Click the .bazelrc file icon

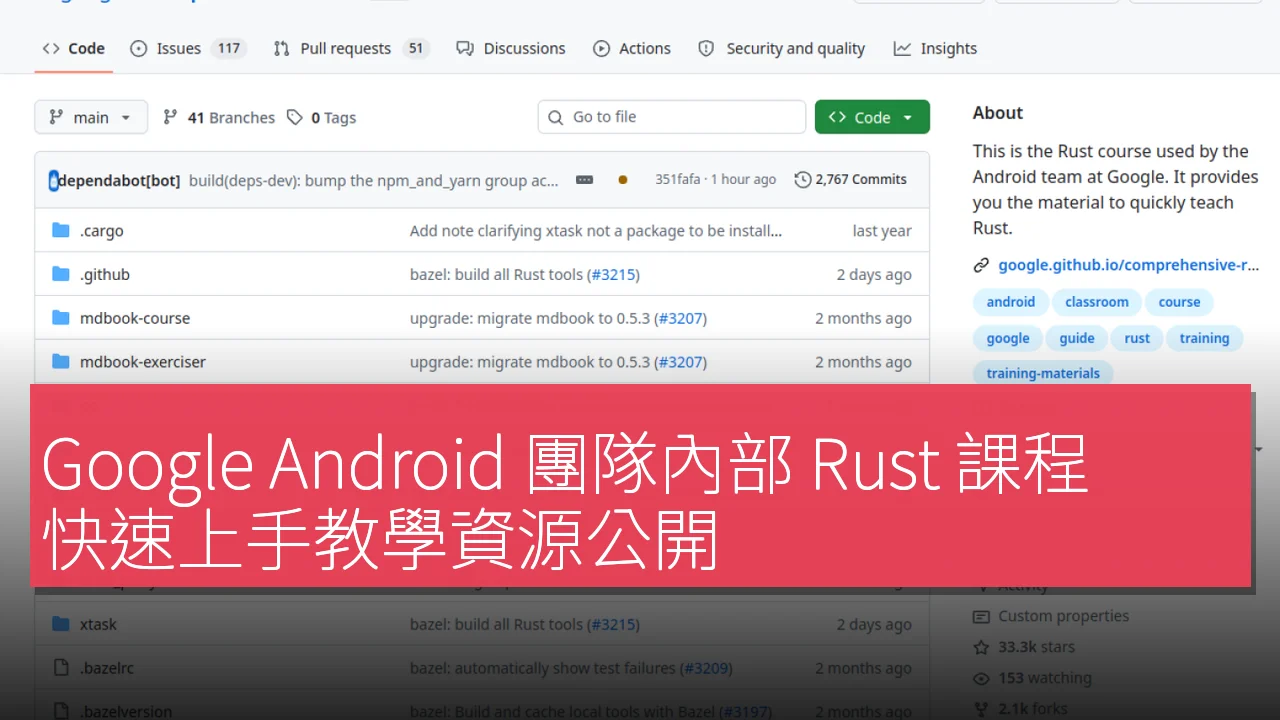tap(60, 668)
